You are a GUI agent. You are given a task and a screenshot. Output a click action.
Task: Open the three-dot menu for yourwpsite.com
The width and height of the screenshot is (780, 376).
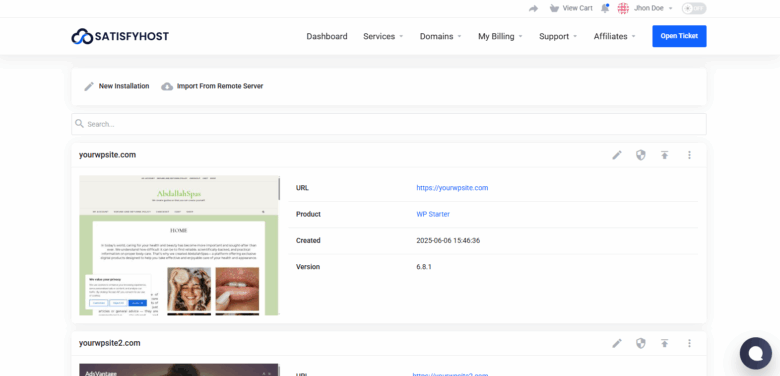(x=689, y=155)
